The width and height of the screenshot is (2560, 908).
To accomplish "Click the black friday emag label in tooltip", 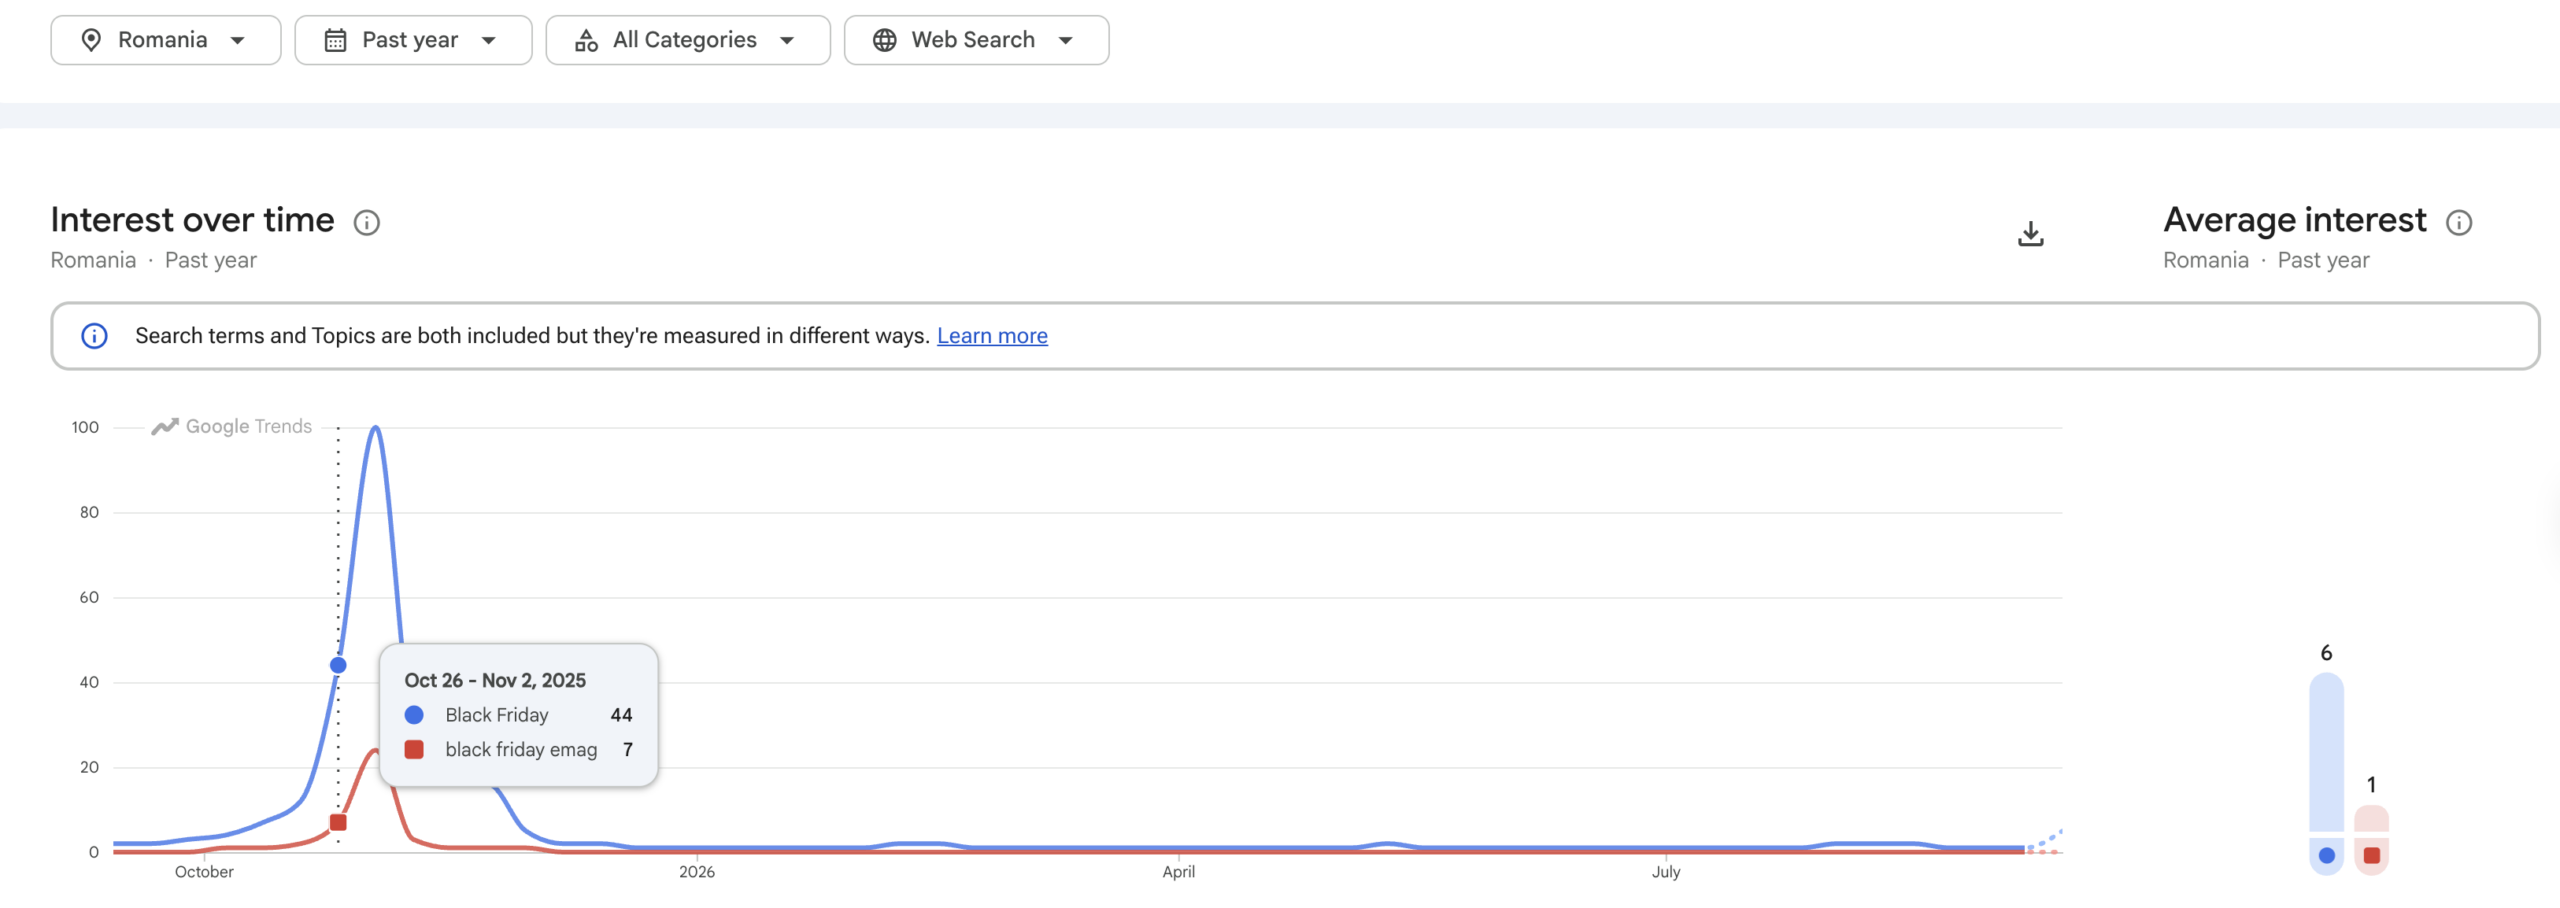I will click(x=521, y=749).
